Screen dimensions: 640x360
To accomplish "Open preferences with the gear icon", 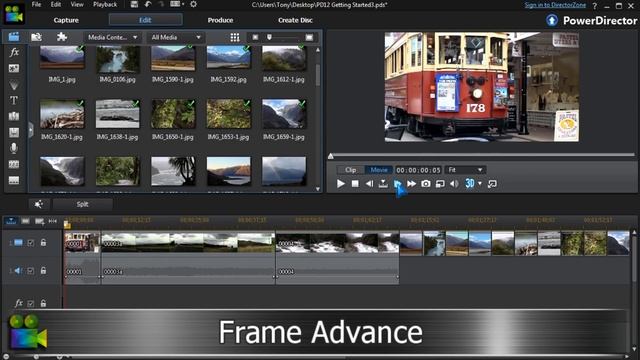I will 193,4.
